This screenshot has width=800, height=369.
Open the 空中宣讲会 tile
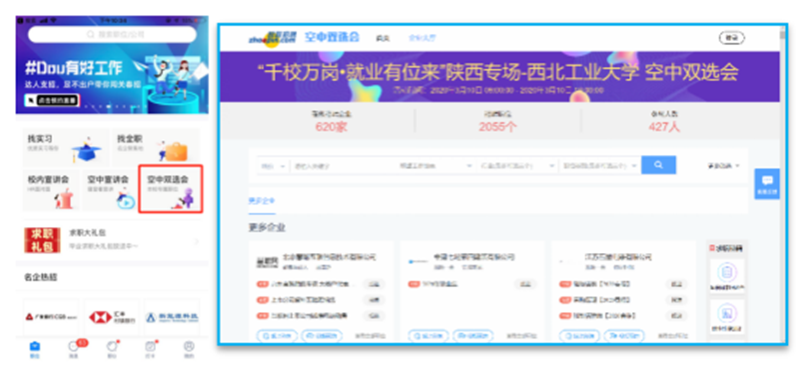click(111, 191)
